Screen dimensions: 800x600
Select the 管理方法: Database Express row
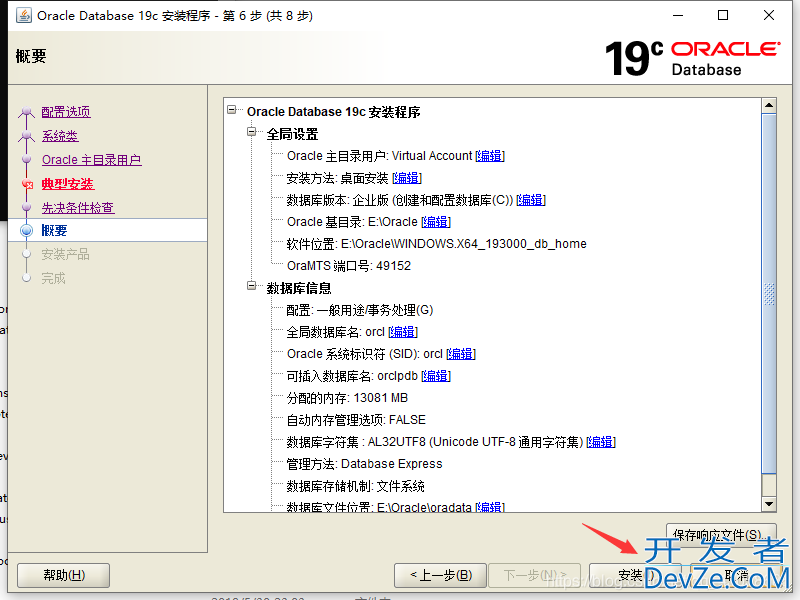[364, 464]
